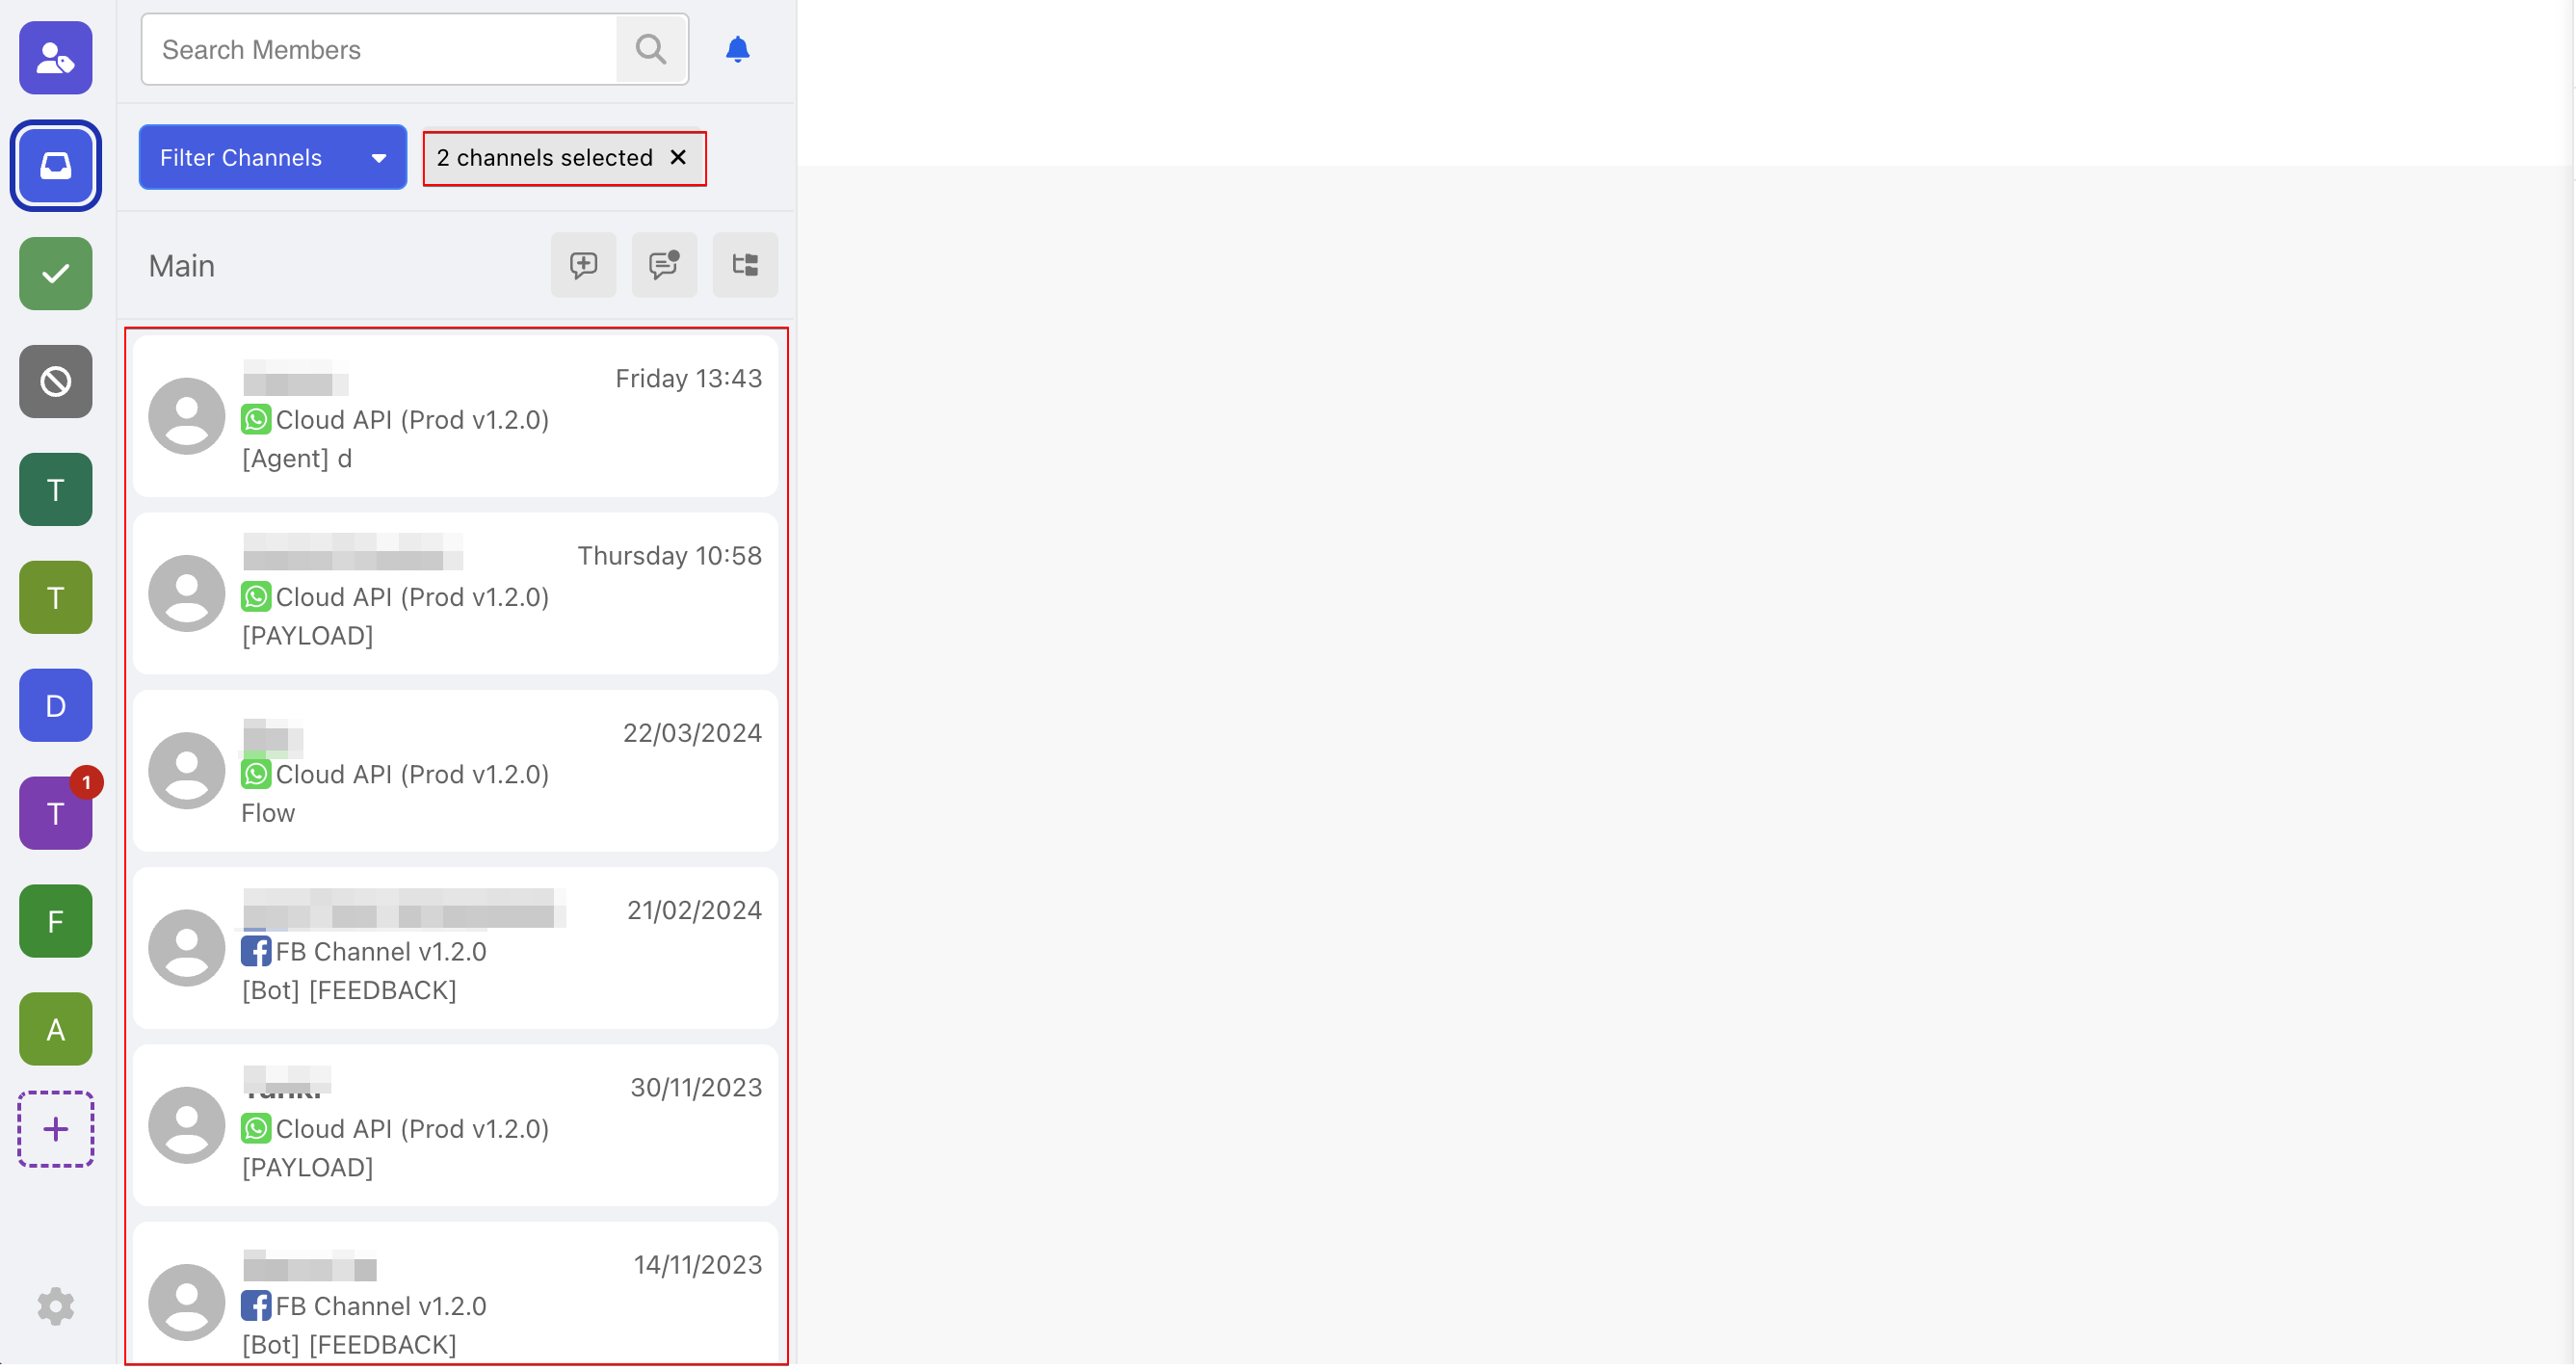Open the green checkmark resolved view
The image size is (2576, 1370).
click(56, 274)
